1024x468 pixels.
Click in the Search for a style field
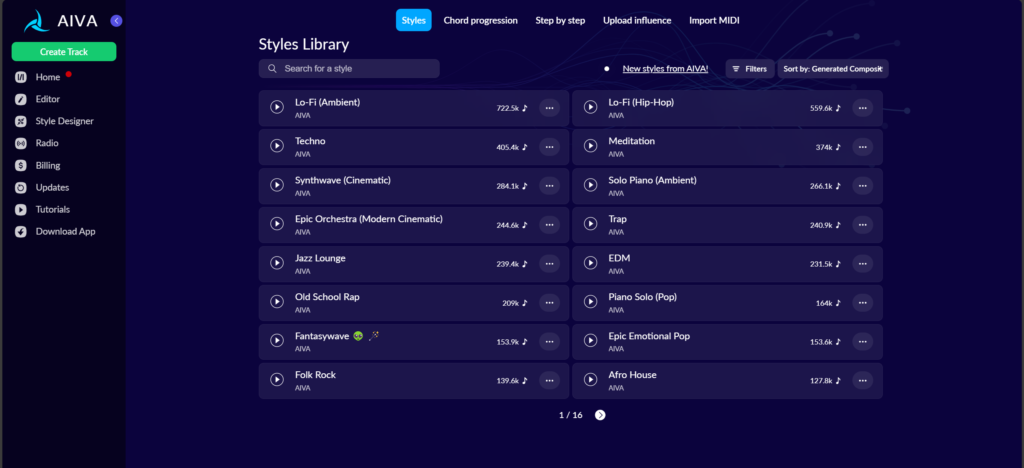pos(349,69)
